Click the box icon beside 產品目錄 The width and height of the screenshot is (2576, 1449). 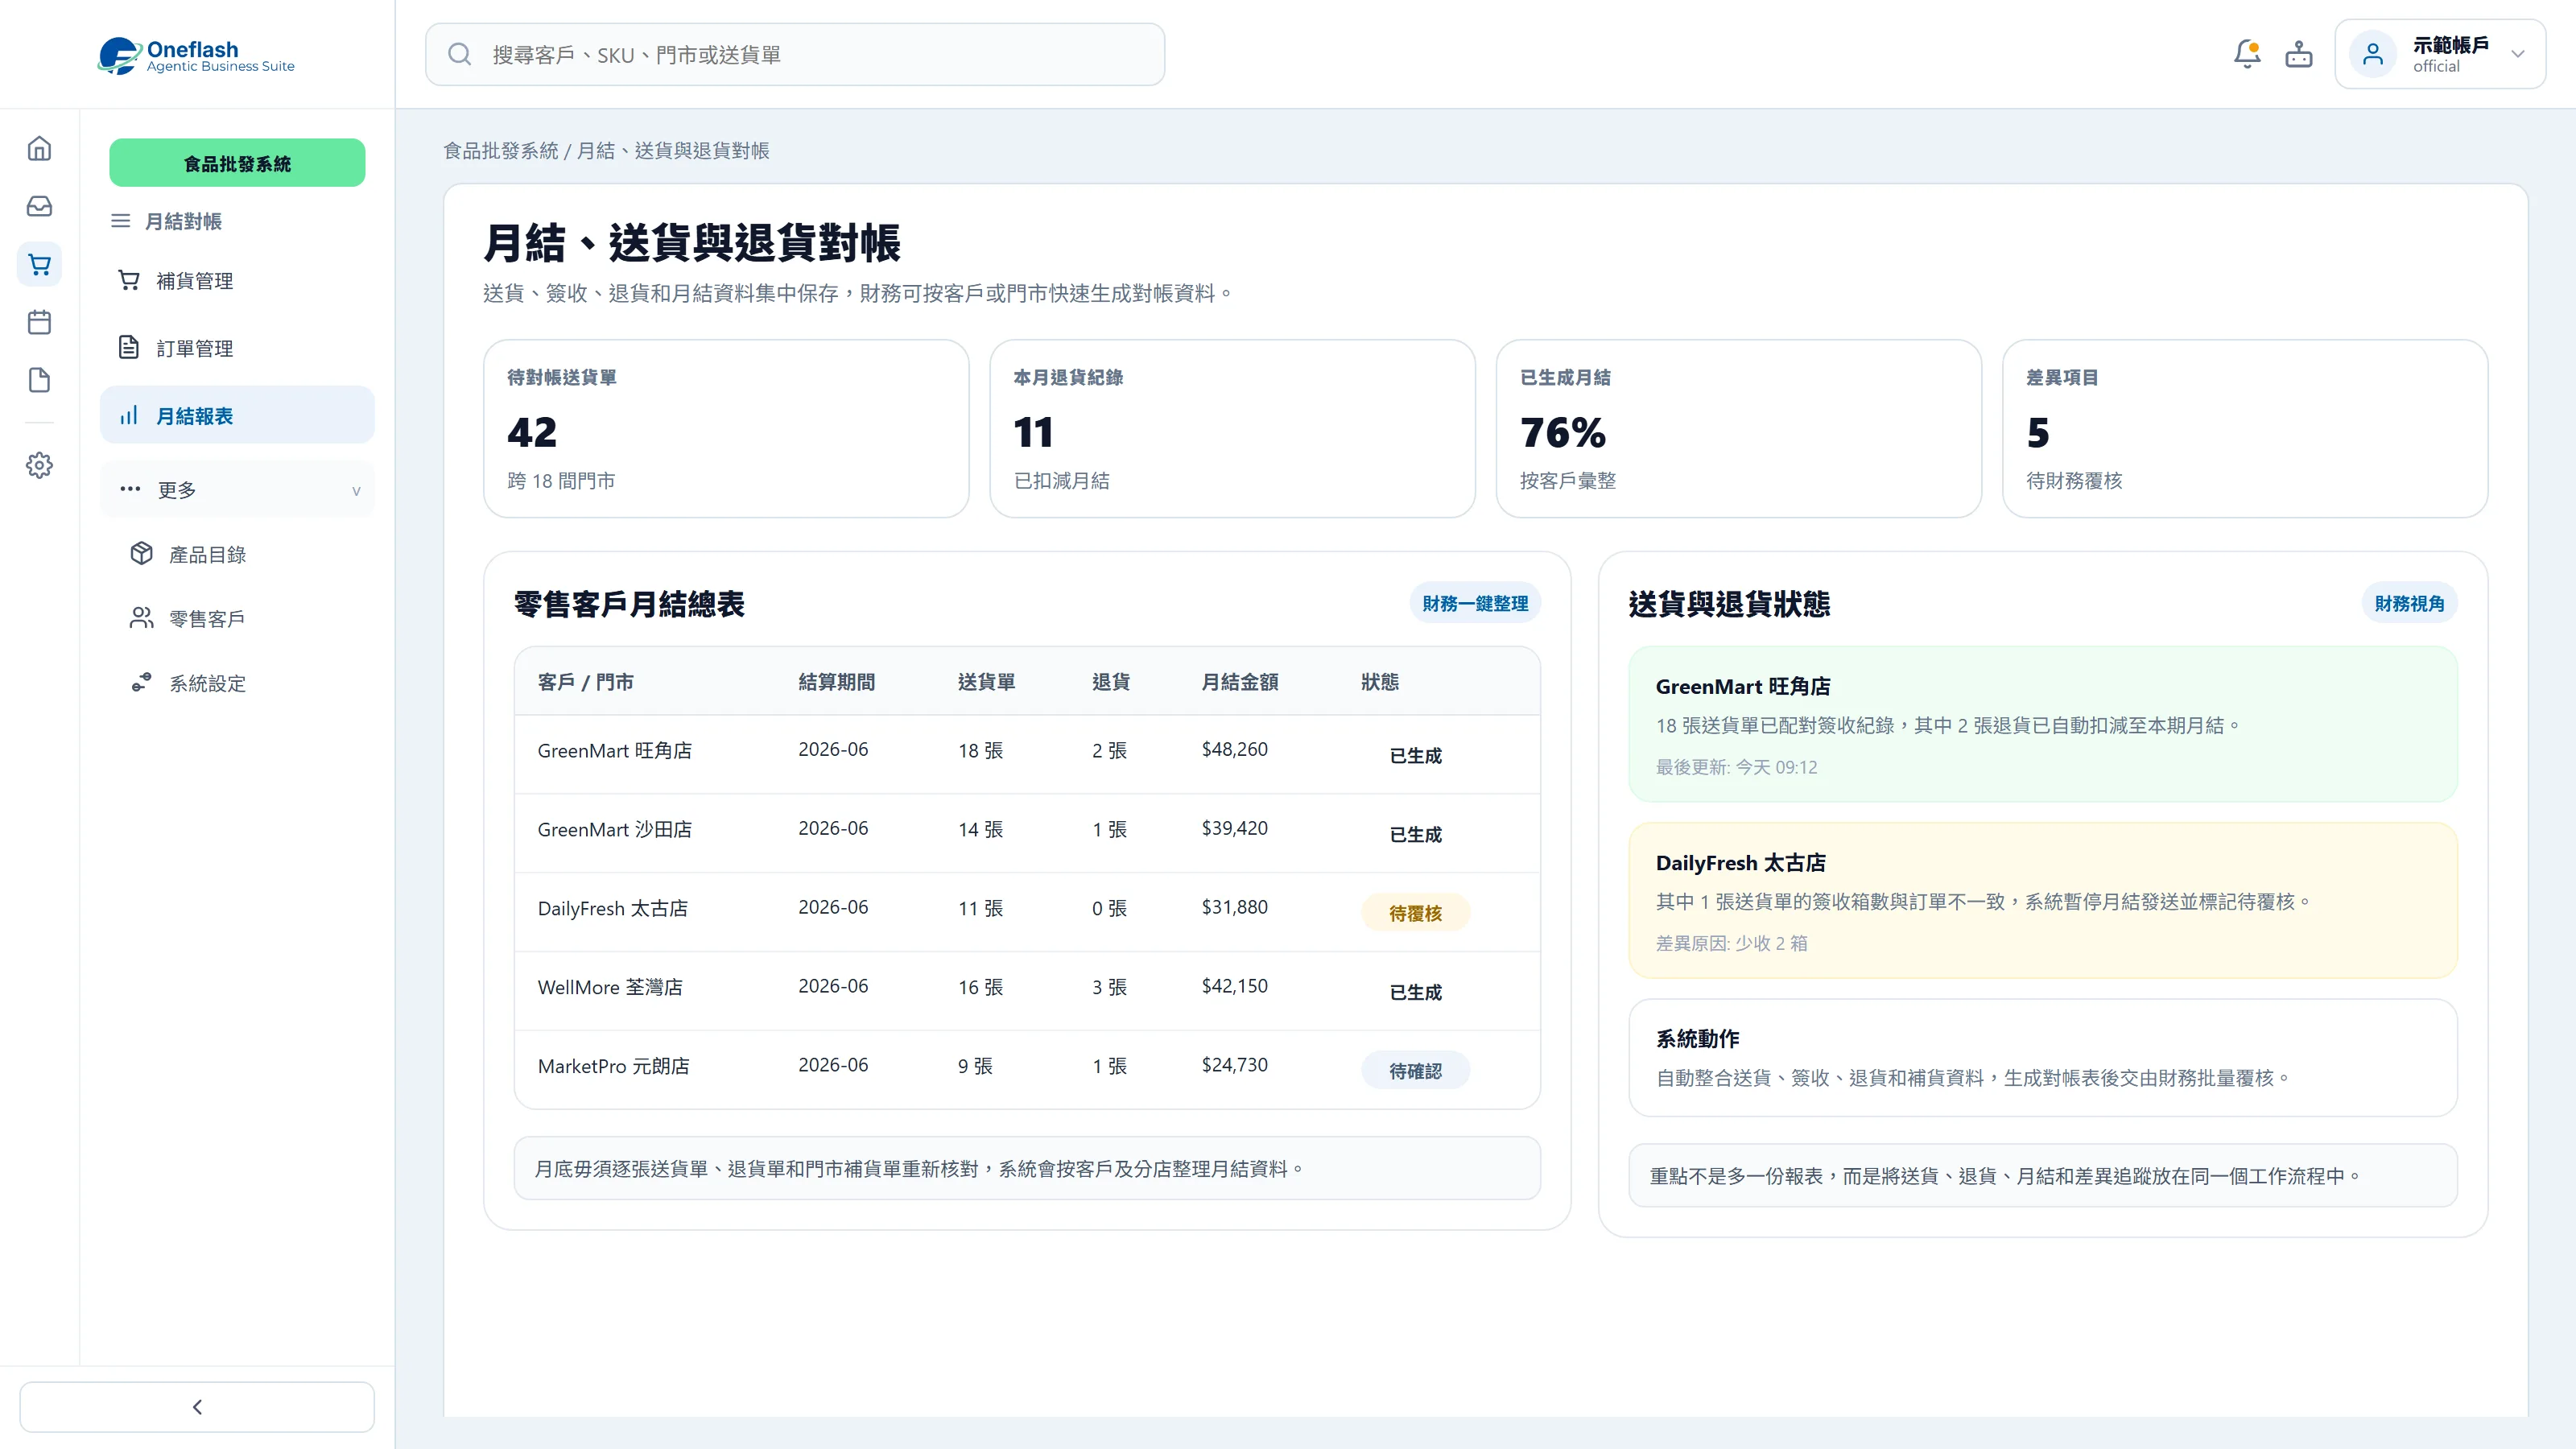141,553
